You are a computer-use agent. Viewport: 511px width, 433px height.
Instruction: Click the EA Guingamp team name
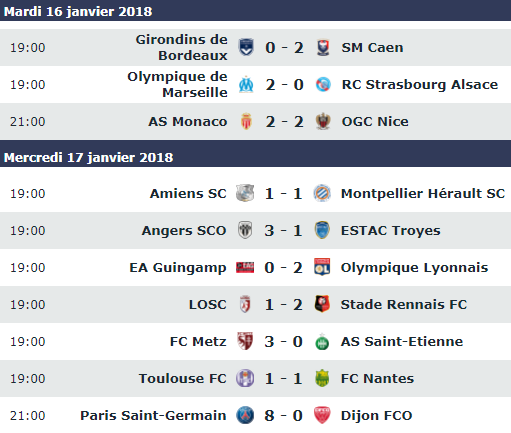pos(178,268)
